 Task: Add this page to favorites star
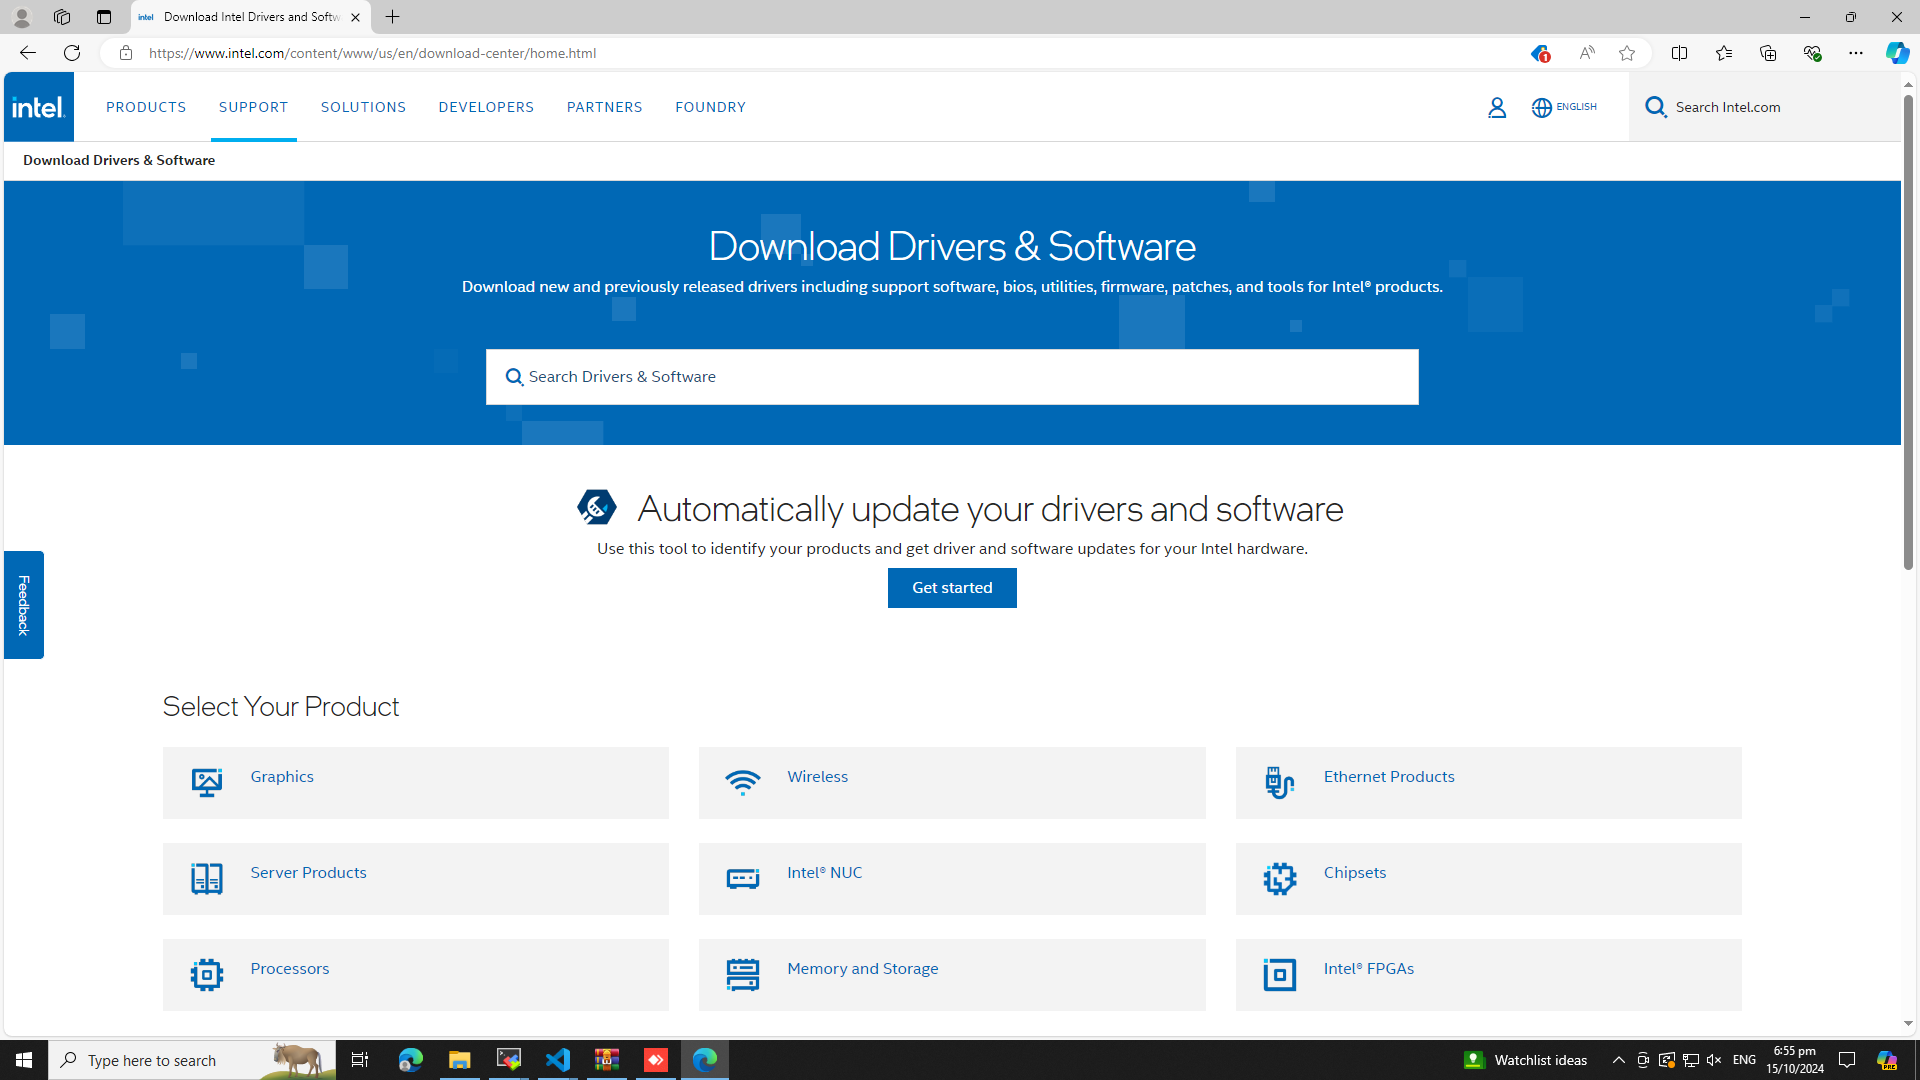(x=1627, y=53)
